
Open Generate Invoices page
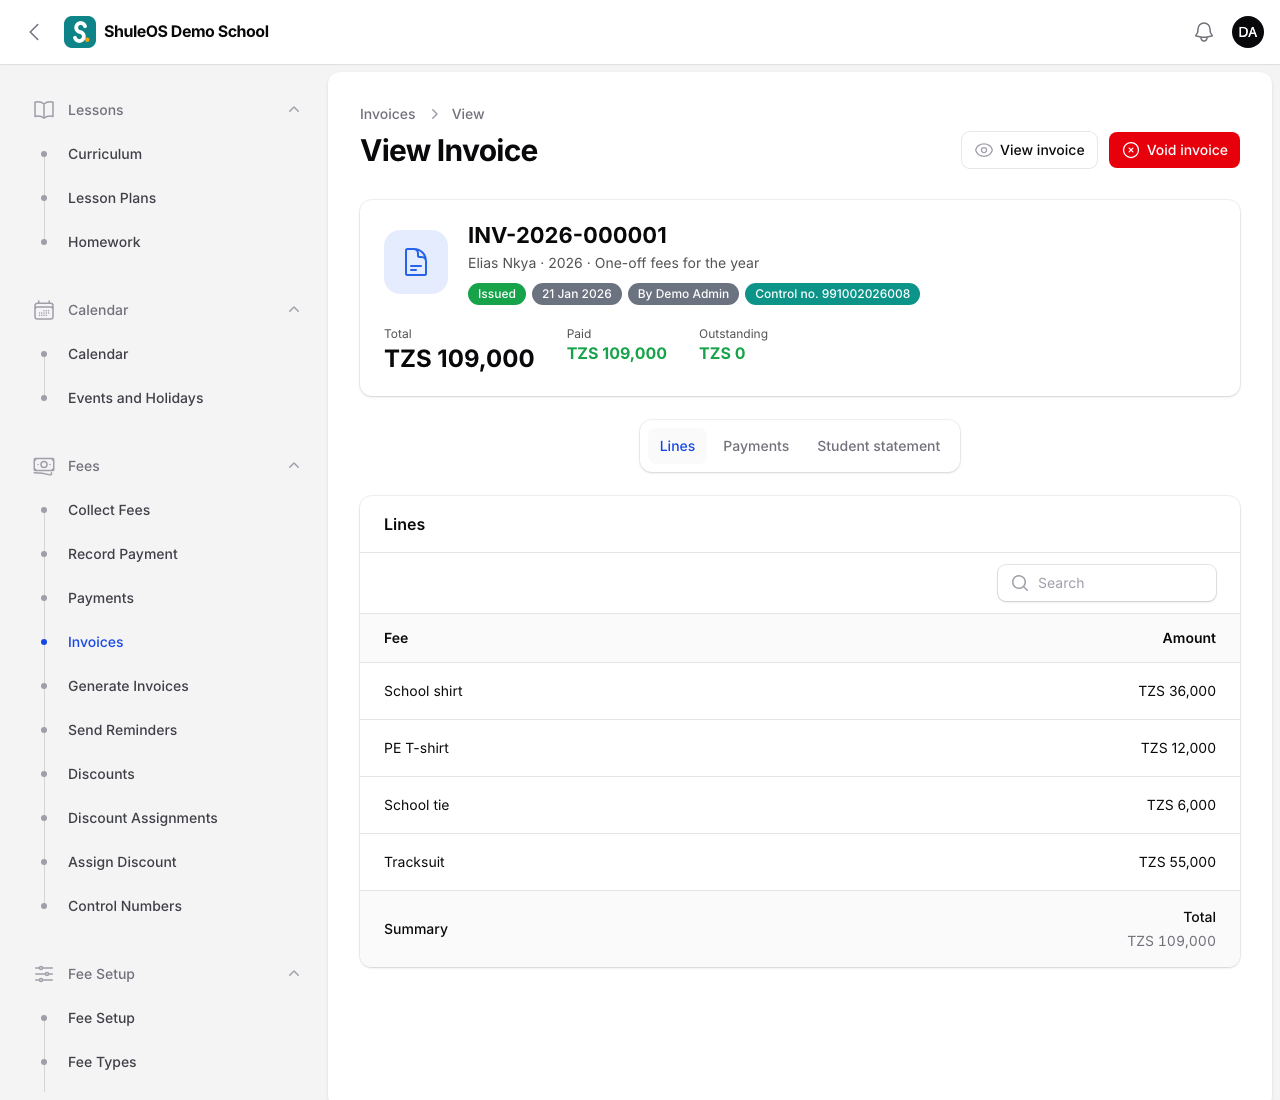(x=128, y=686)
